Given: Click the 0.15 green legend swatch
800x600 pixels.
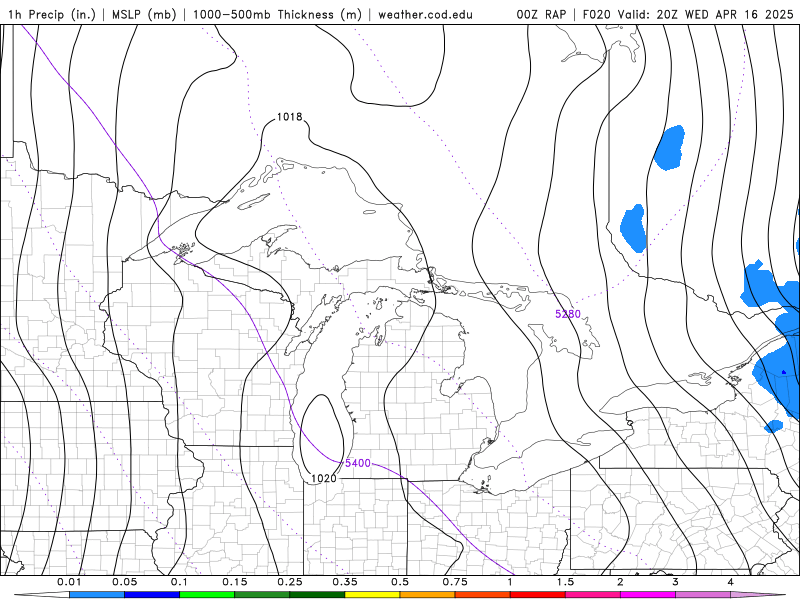Looking at the screenshot, I should point(262,594).
